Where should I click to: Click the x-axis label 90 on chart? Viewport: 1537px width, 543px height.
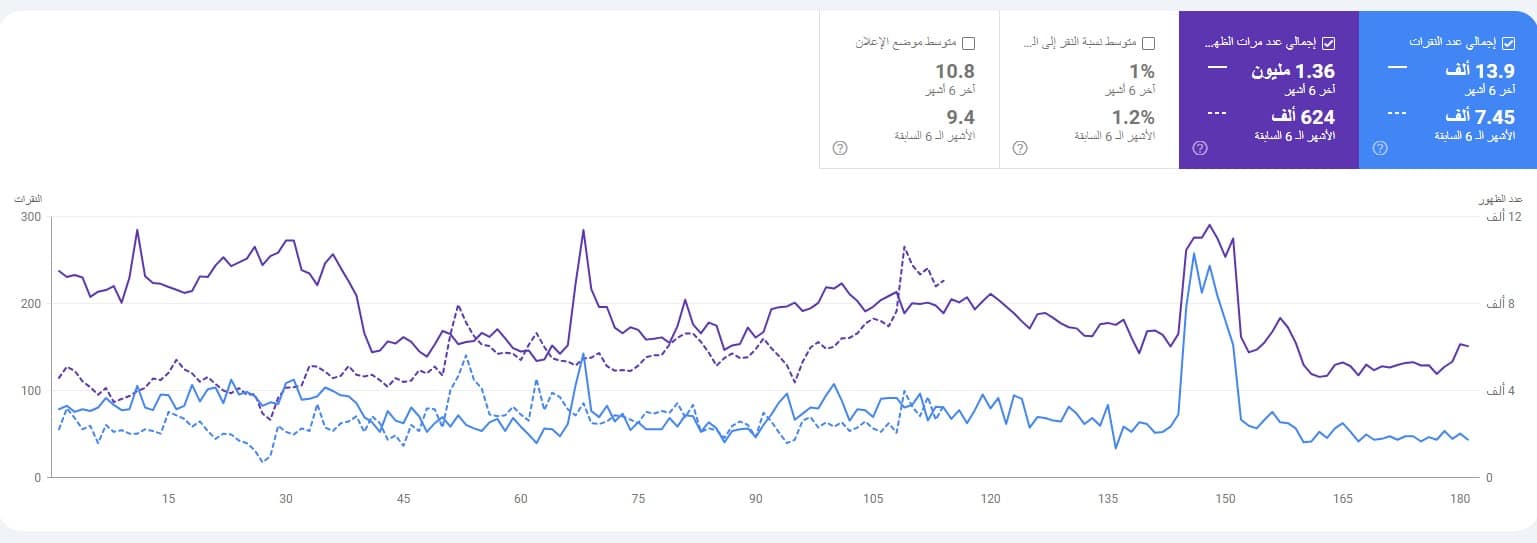756,498
